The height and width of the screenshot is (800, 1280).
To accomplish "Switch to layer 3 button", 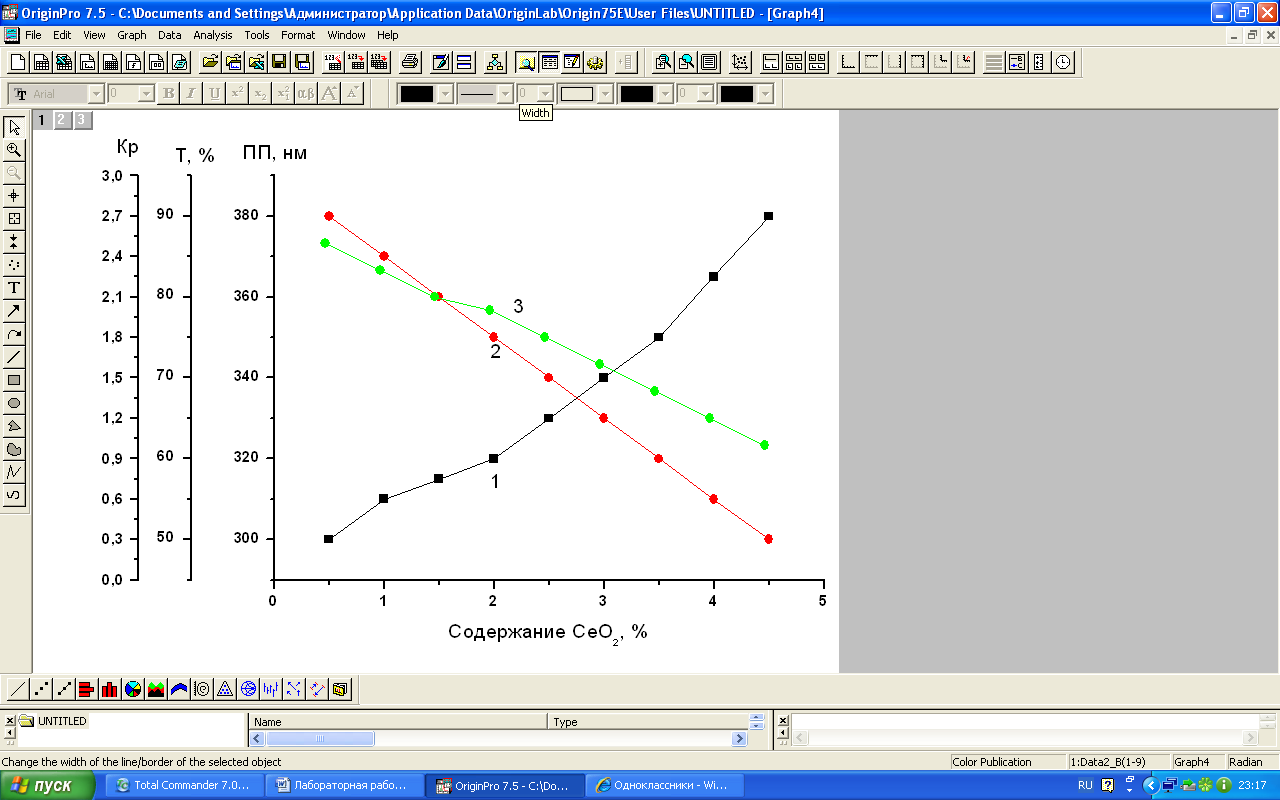I will 81,120.
